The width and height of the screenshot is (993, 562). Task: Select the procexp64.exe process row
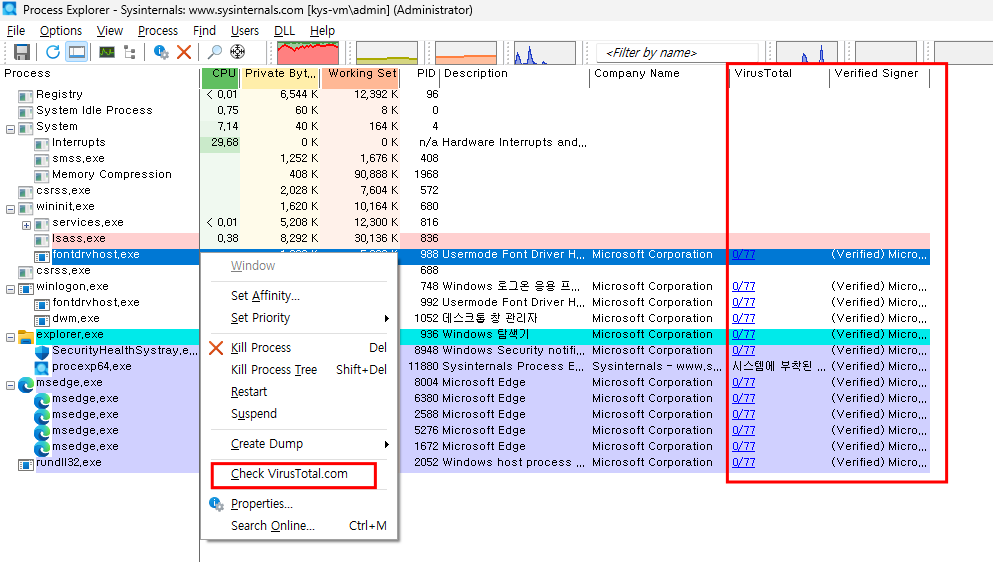click(x=465, y=367)
